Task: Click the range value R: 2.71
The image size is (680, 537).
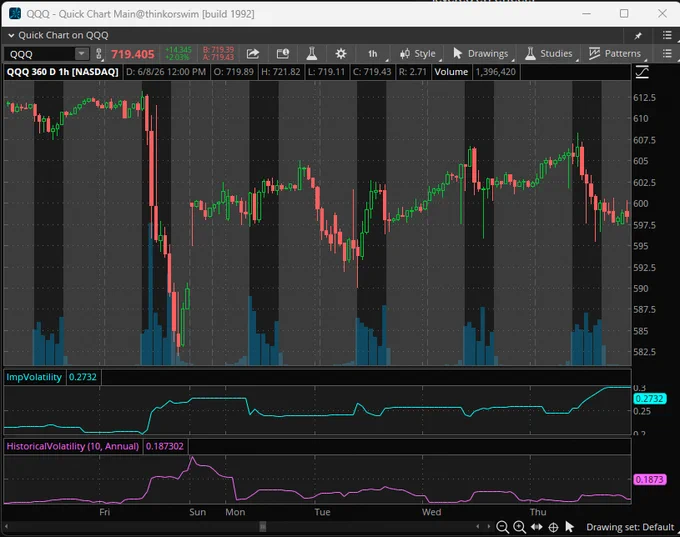Action: (x=412, y=72)
